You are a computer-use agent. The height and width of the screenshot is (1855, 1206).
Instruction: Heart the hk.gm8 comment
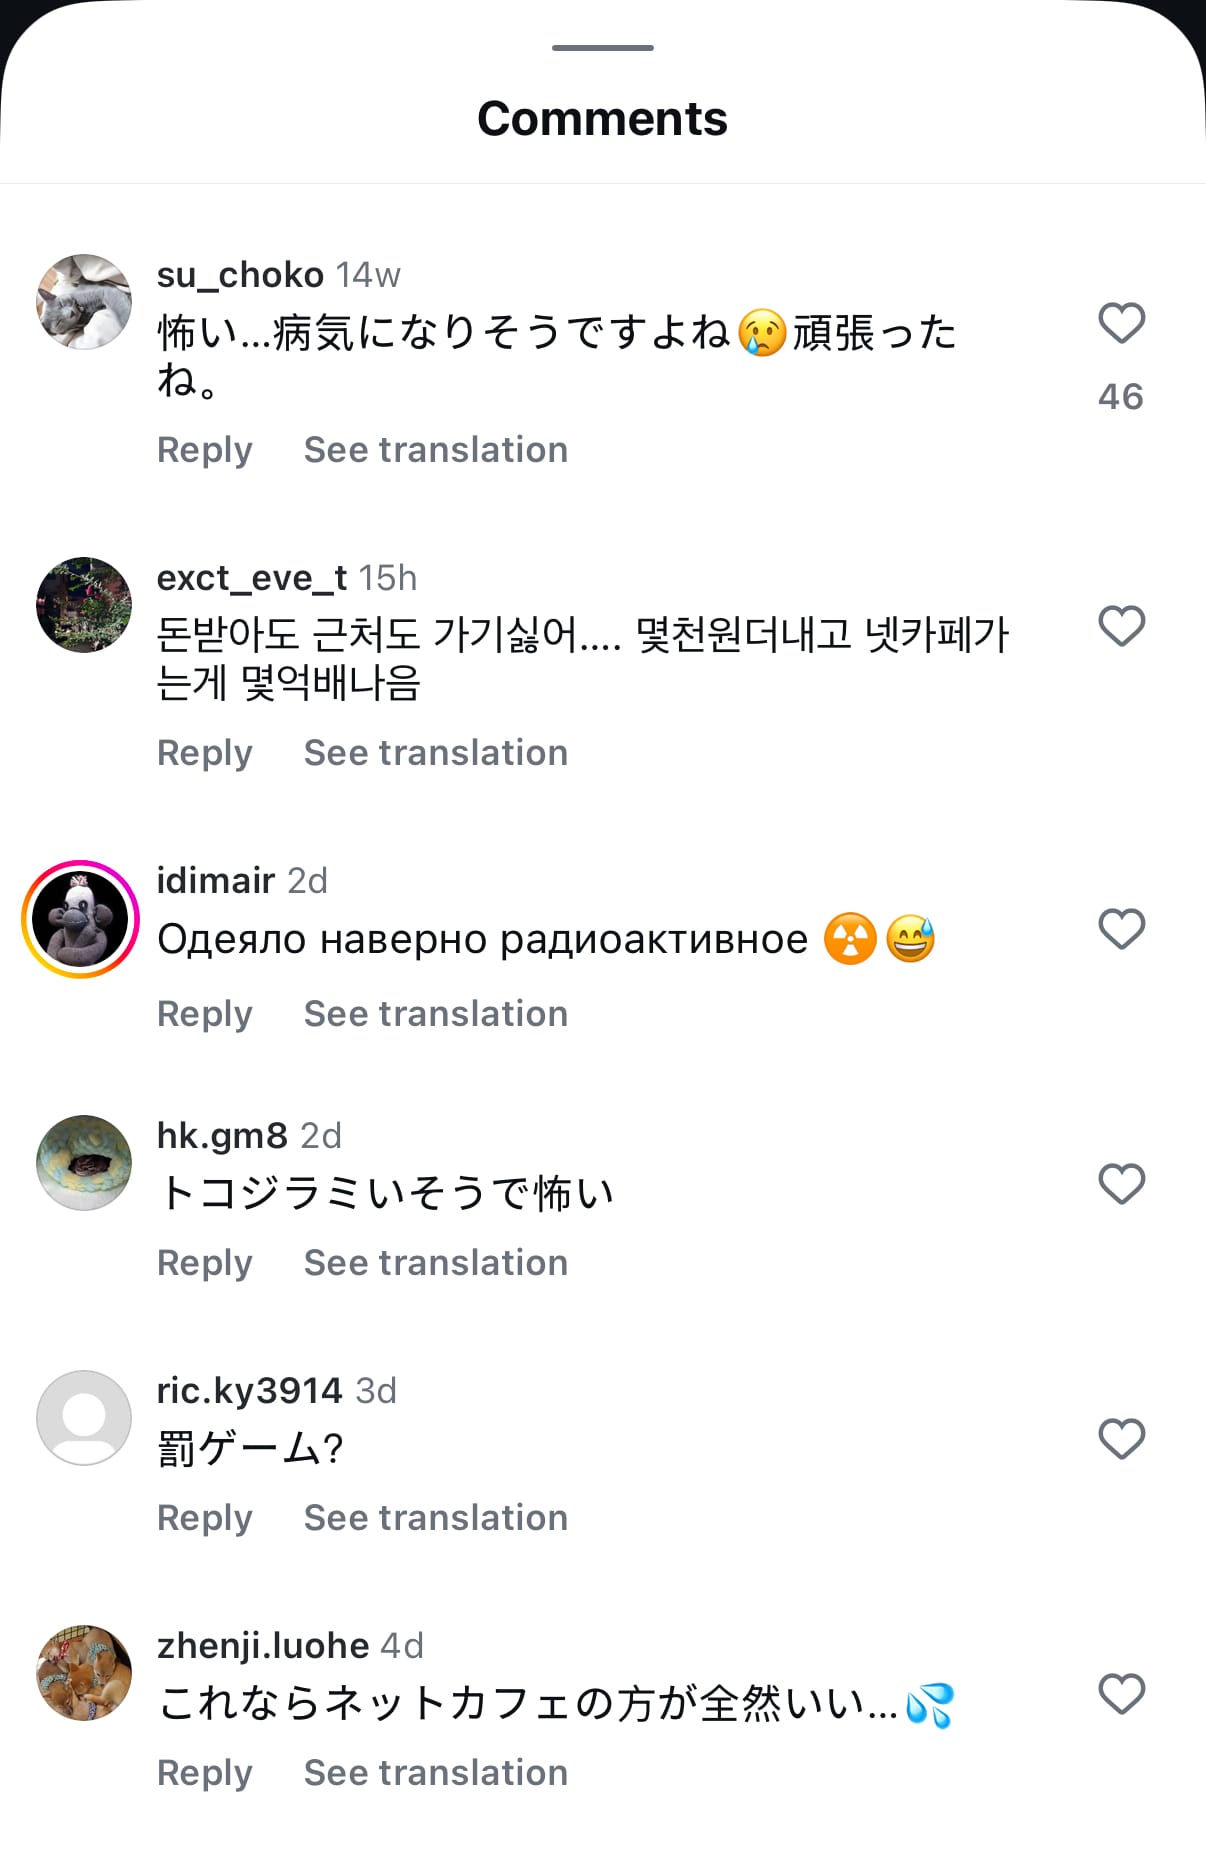(1121, 1185)
